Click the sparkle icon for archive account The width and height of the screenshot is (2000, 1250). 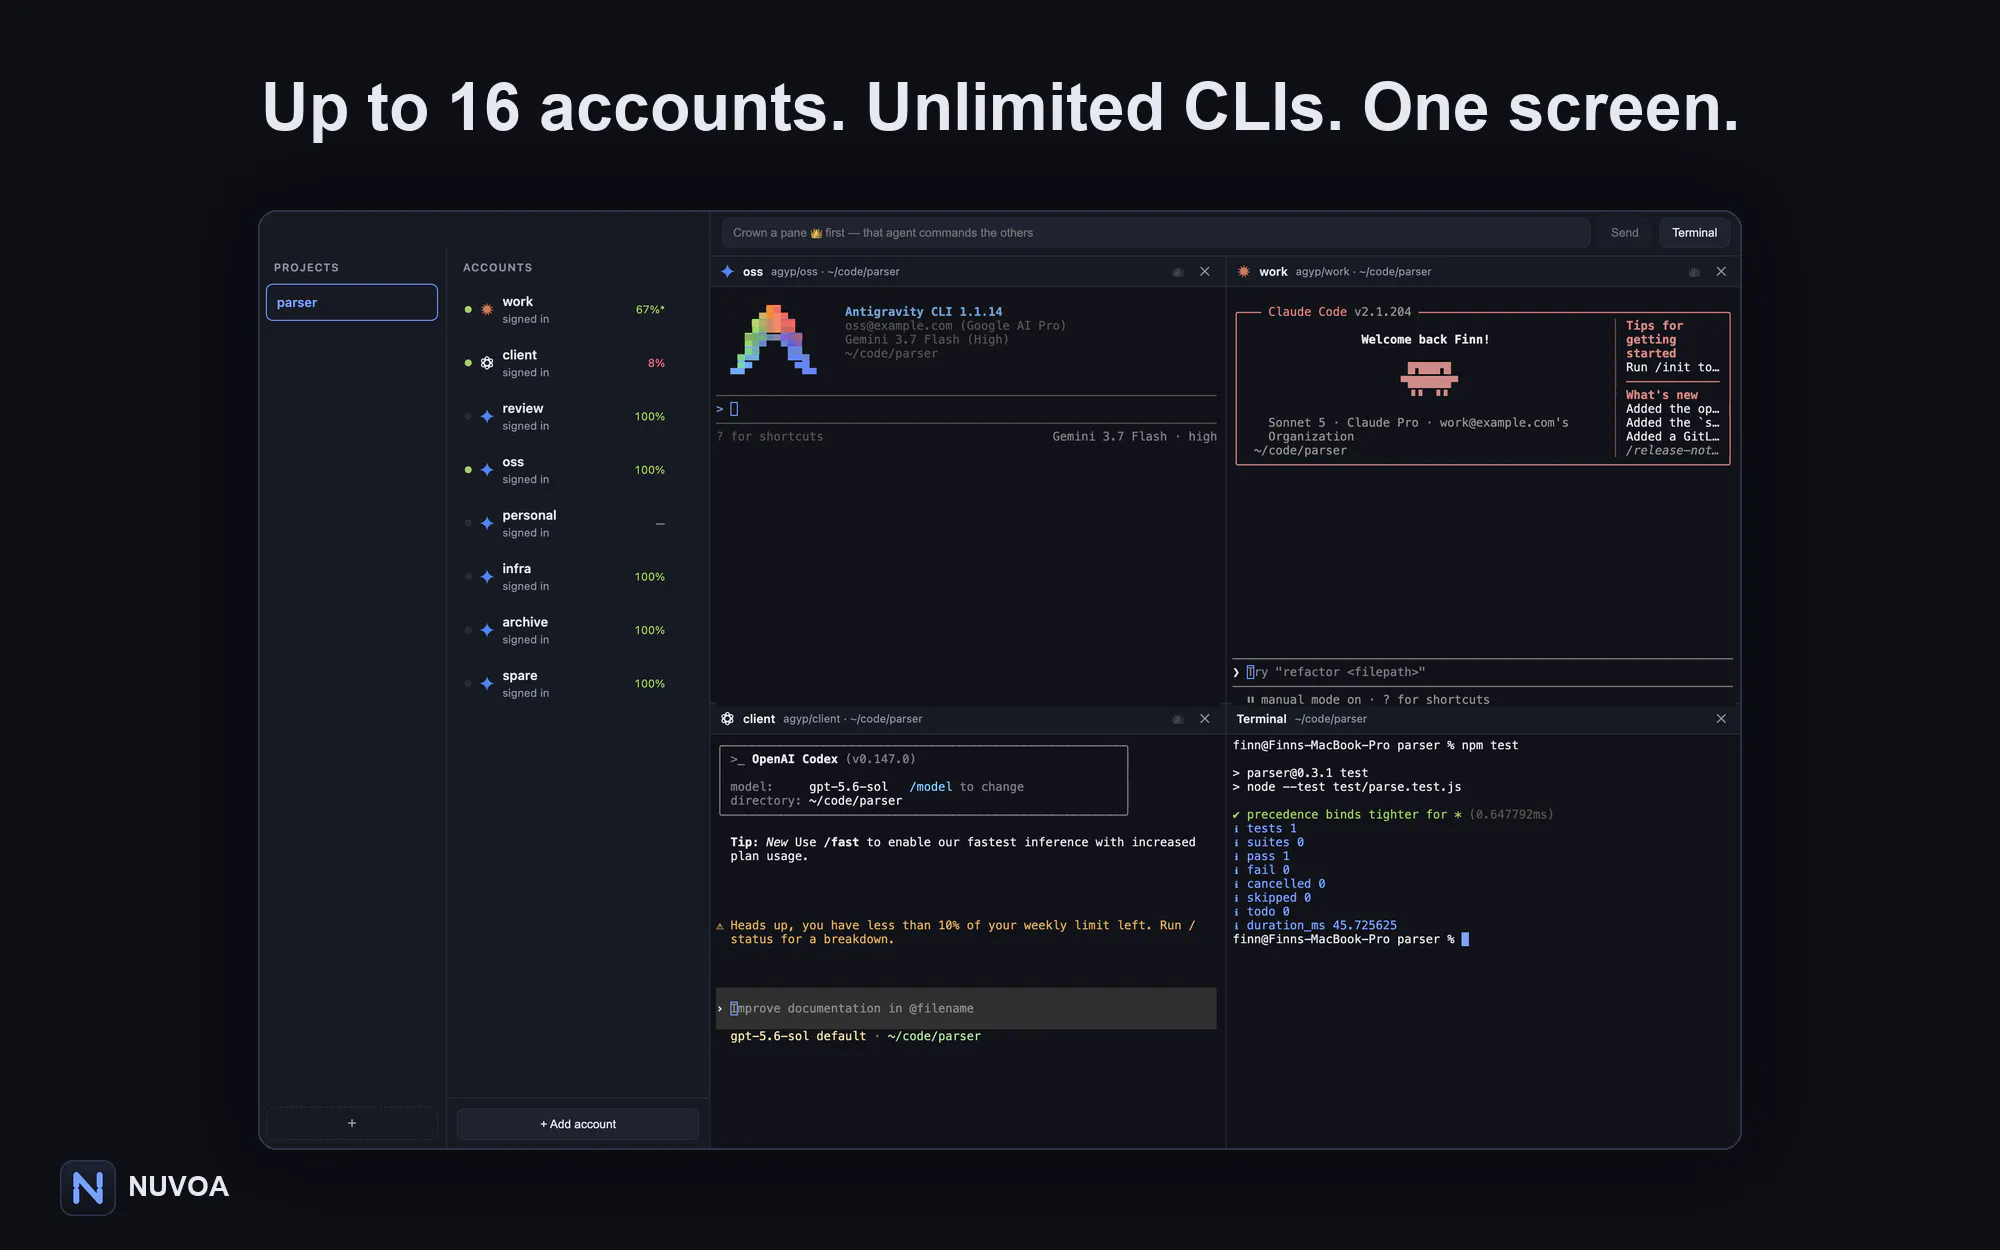click(x=487, y=630)
